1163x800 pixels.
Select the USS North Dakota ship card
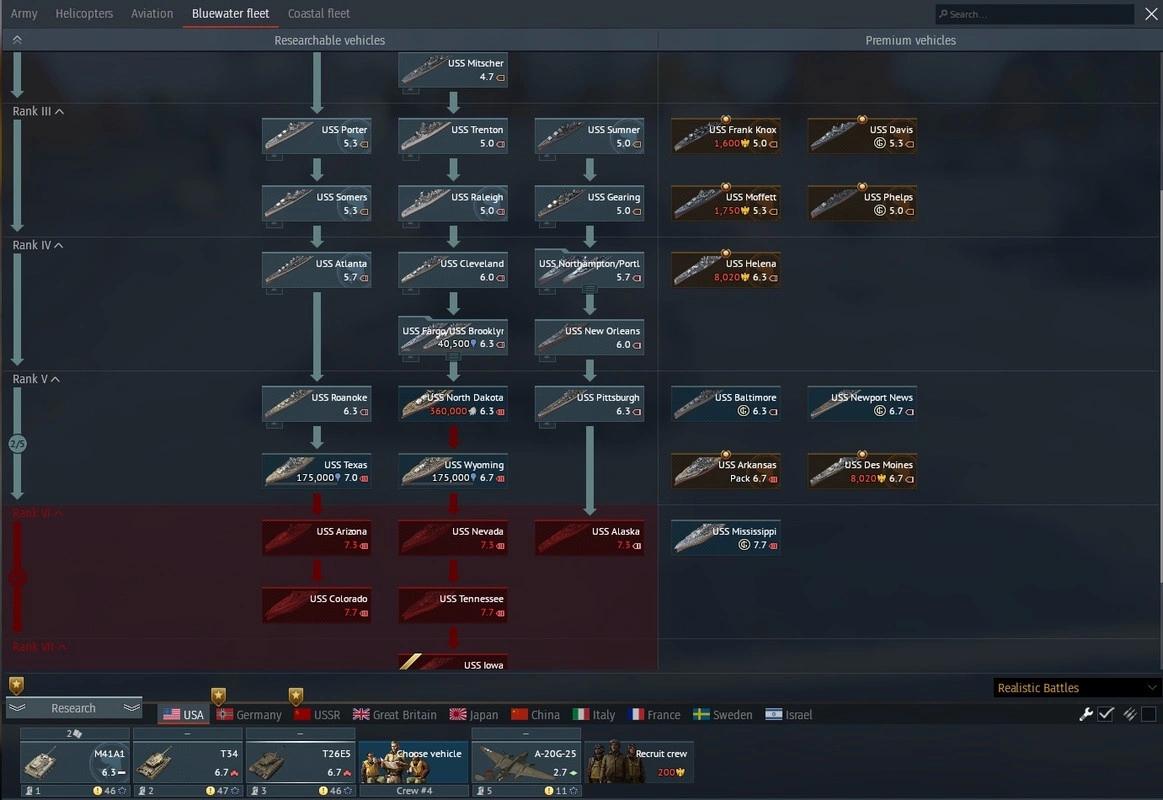pos(452,404)
